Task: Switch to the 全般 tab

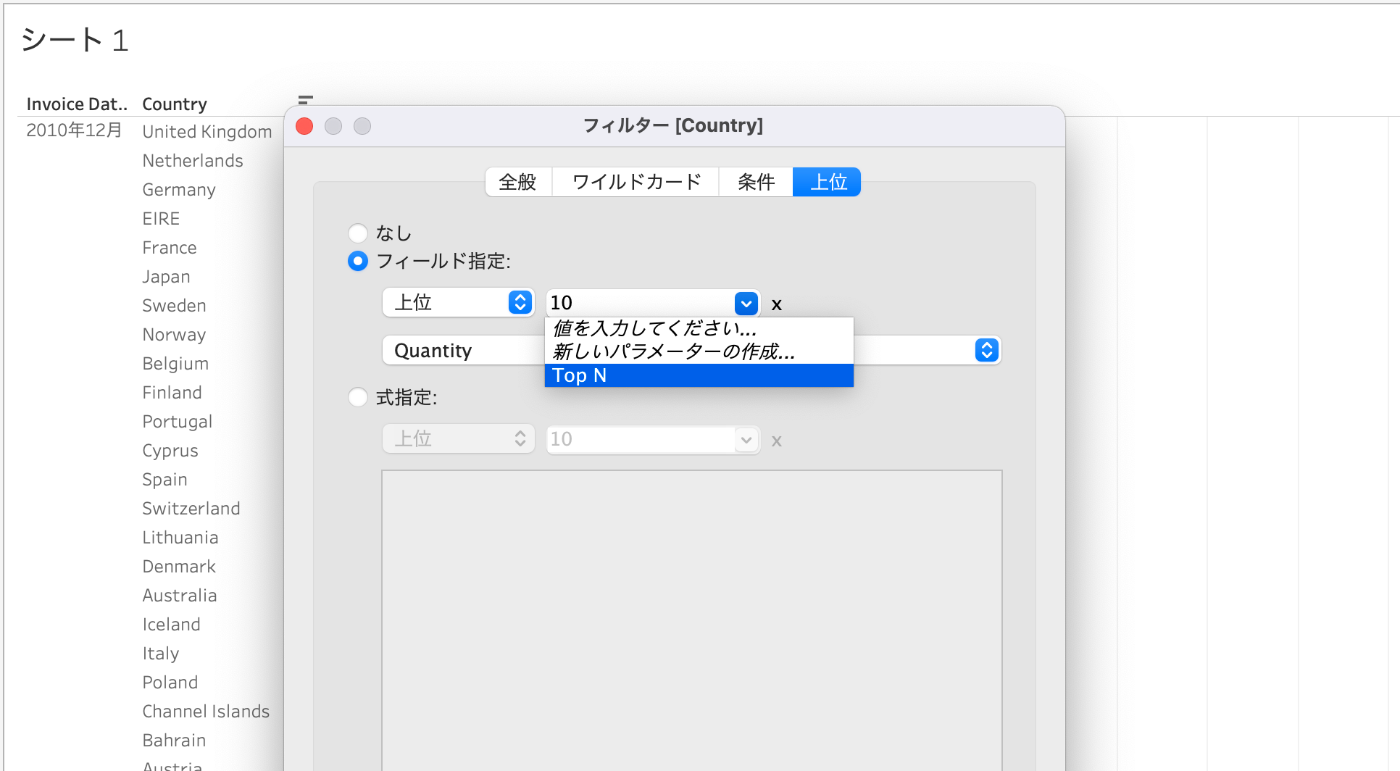Action: [518, 182]
